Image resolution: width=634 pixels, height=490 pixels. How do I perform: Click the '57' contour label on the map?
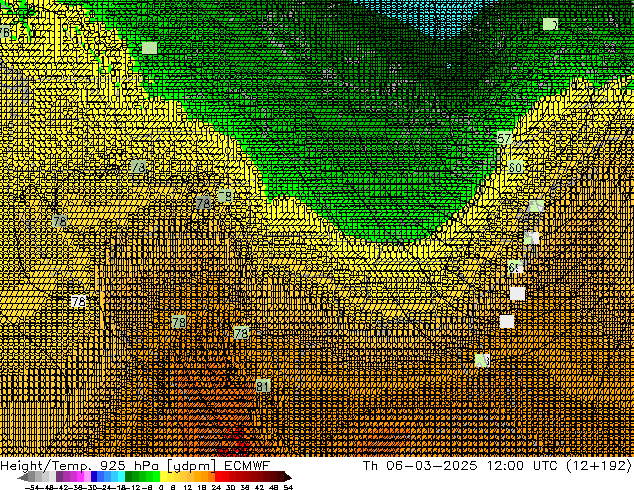pyautogui.click(x=504, y=139)
